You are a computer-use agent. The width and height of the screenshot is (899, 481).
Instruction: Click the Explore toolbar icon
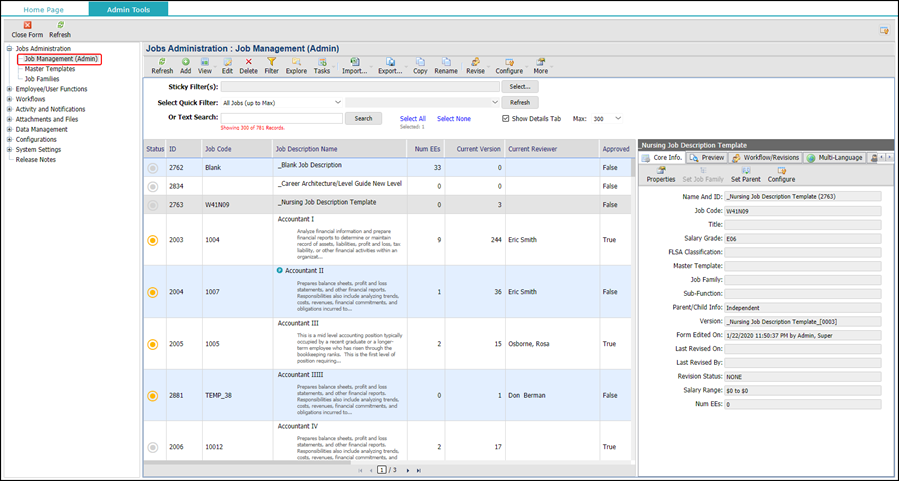pyautogui.click(x=296, y=62)
